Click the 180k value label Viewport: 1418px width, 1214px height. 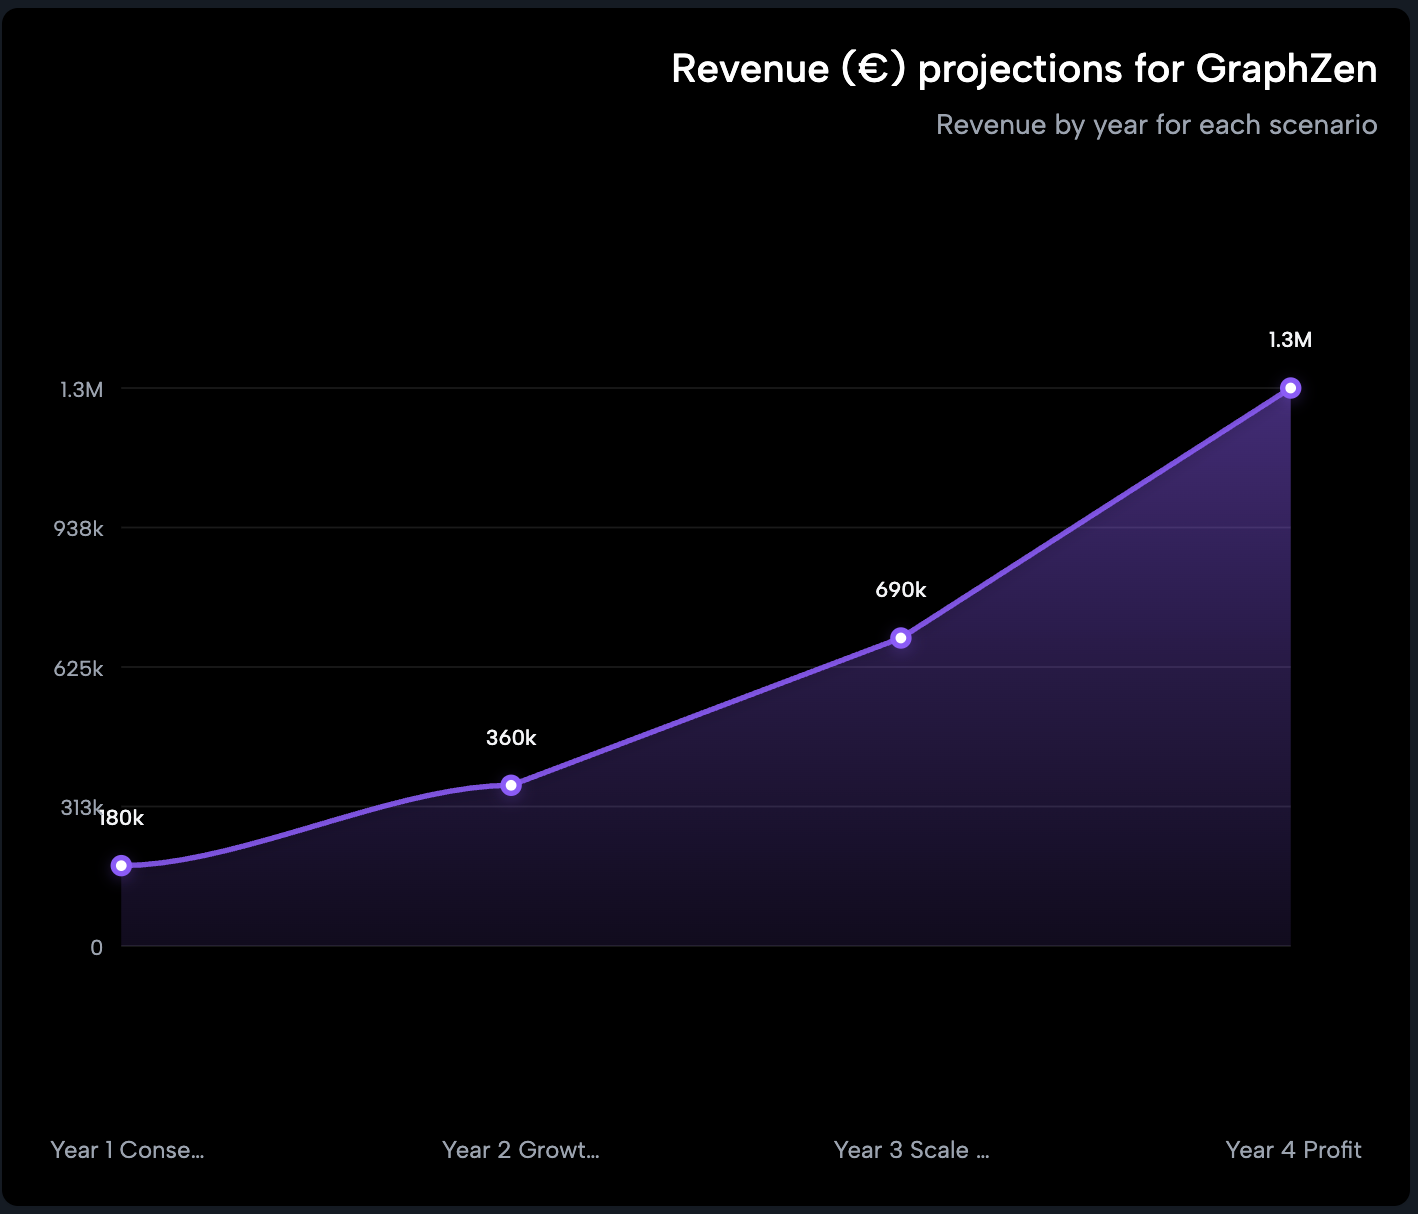(121, 818)
